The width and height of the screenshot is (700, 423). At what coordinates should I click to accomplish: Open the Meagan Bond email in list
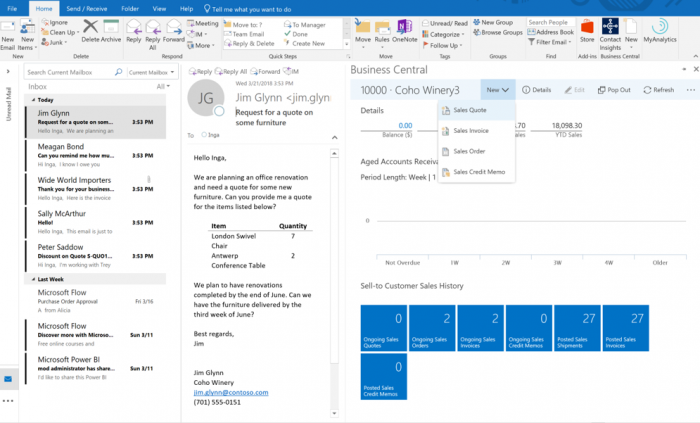click(x=96, y=155)
